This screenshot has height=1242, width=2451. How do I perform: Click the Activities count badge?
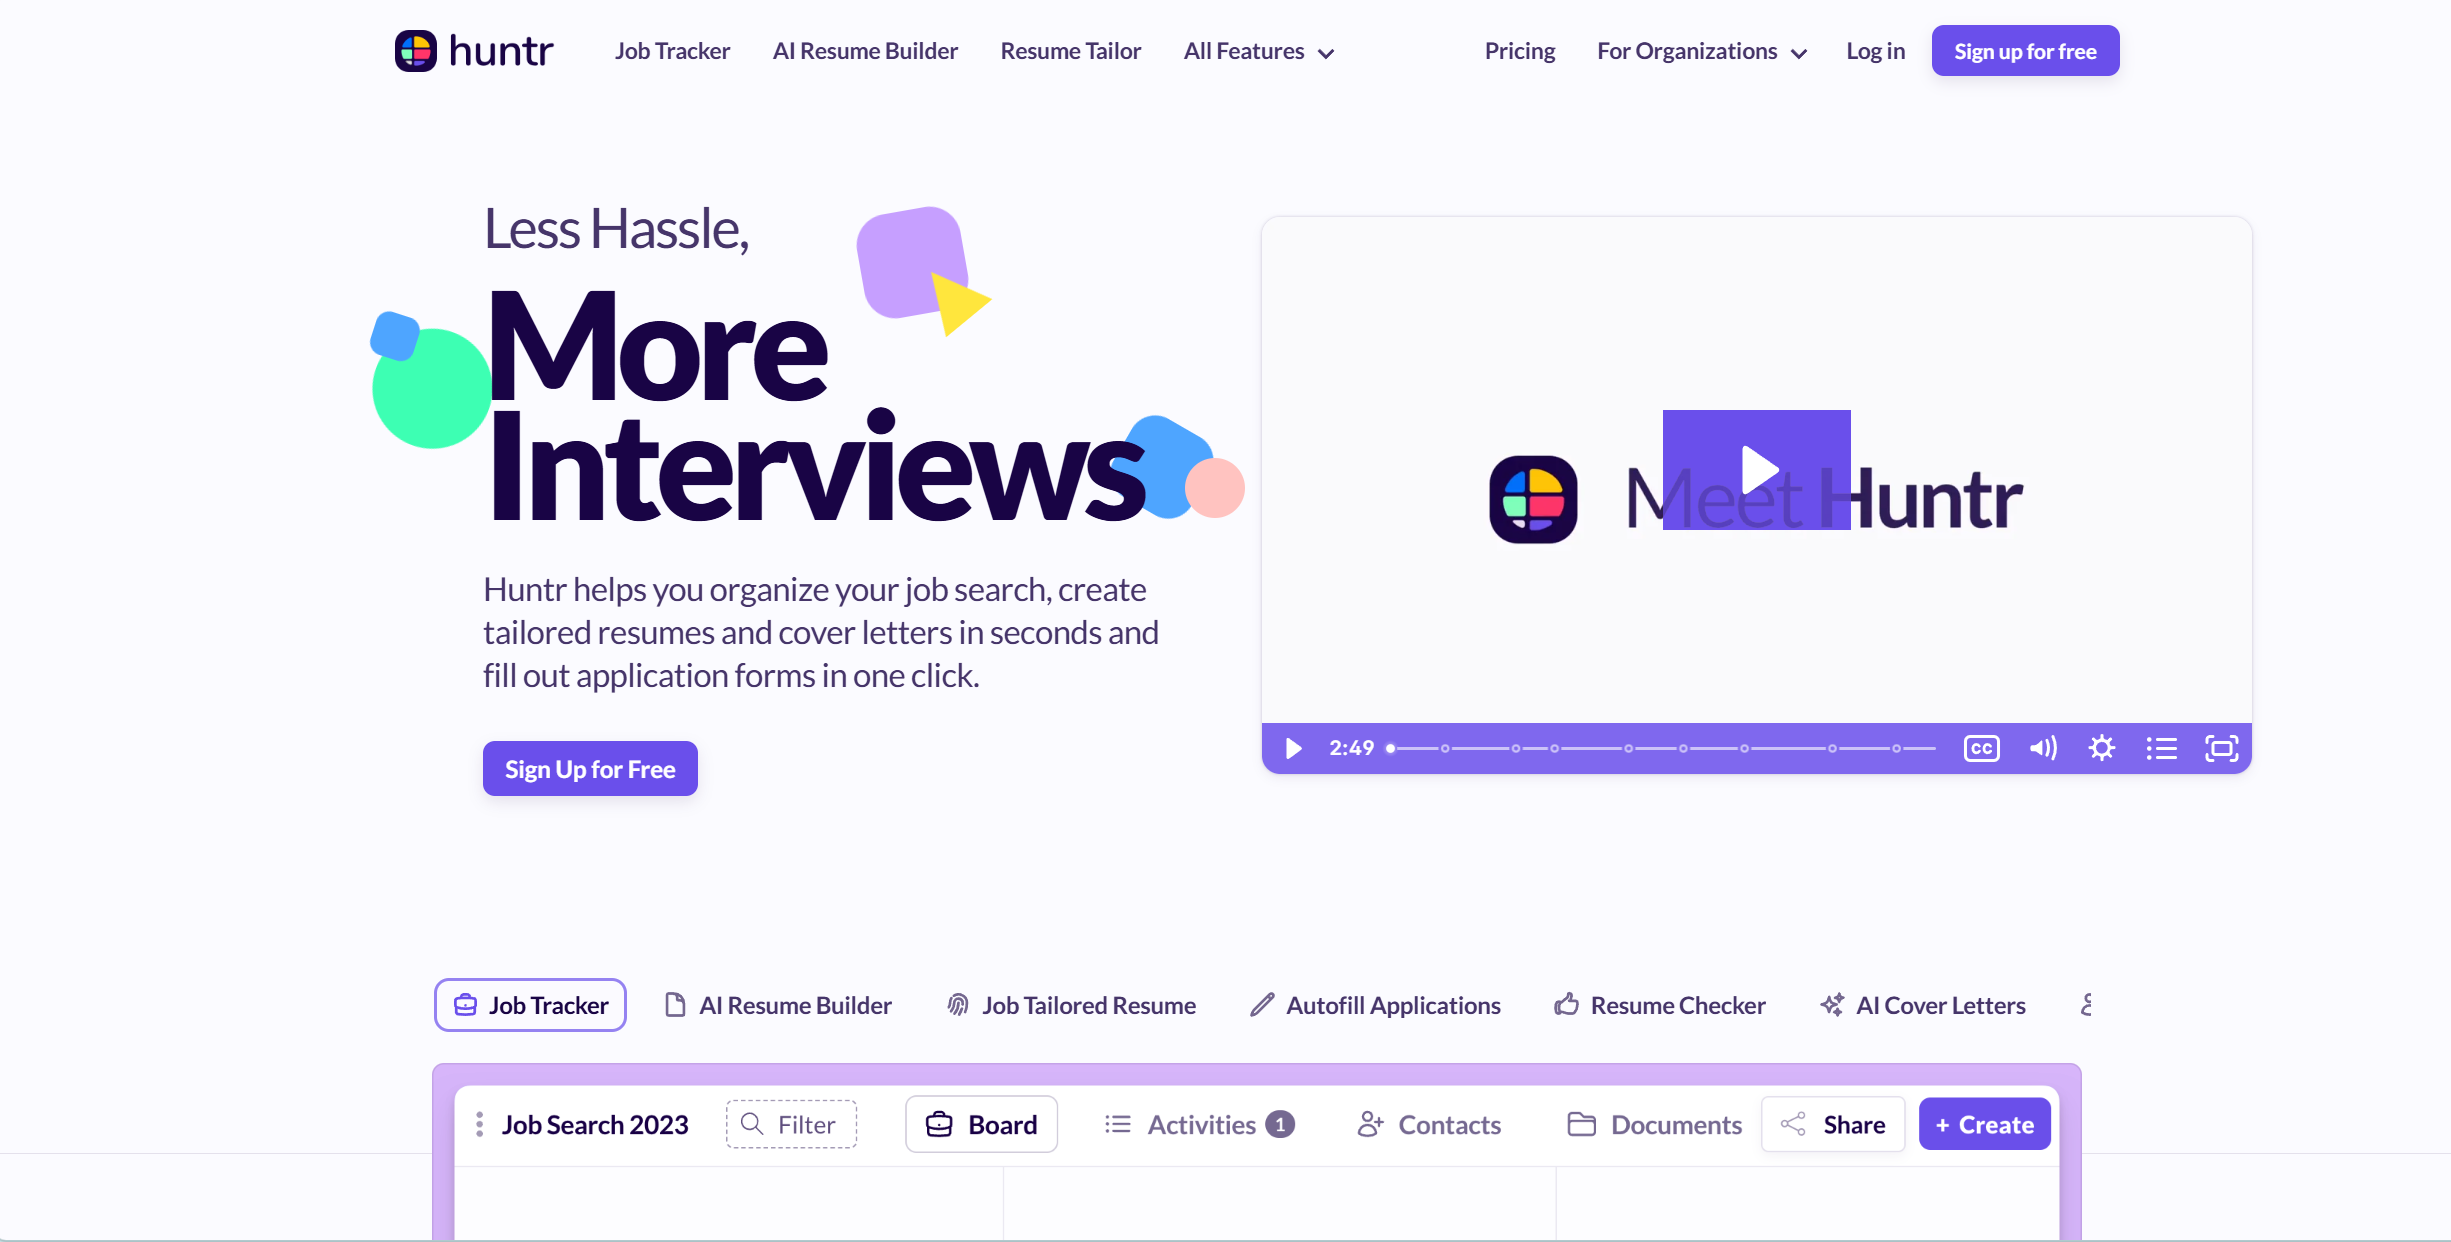tap(1280, 1125)
